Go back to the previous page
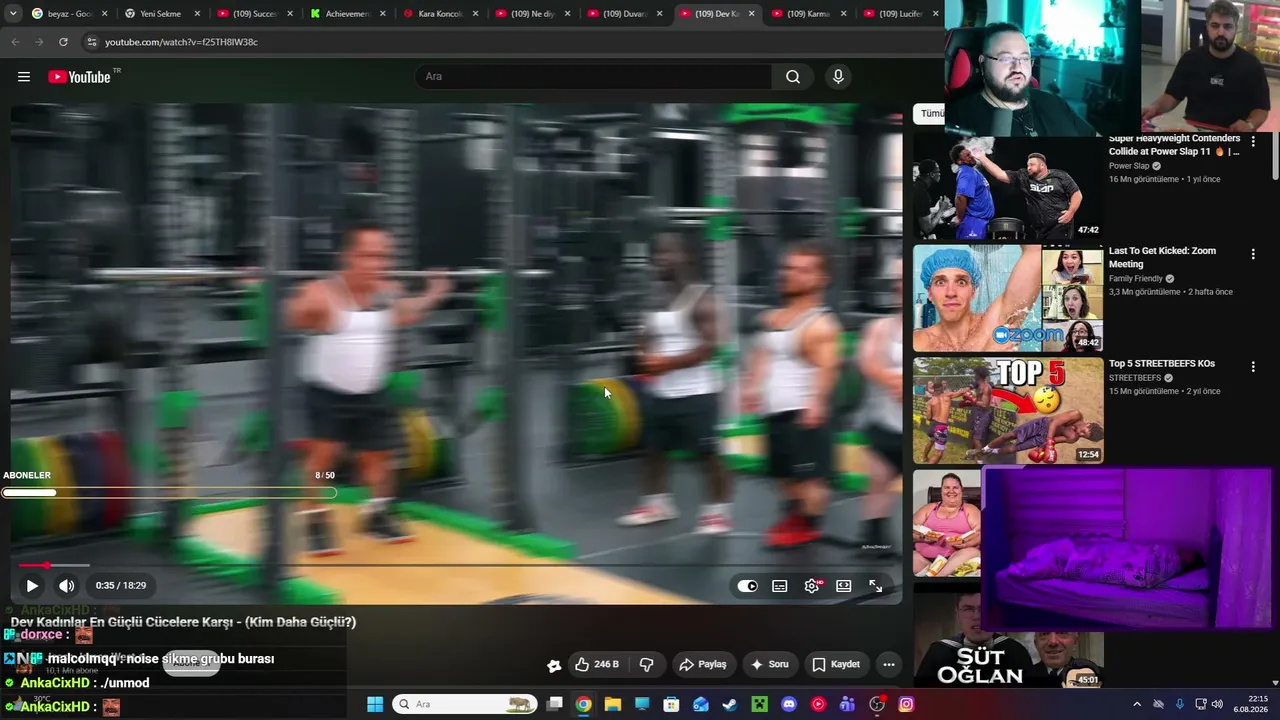 pyautogui.click(x=15, y=42)
